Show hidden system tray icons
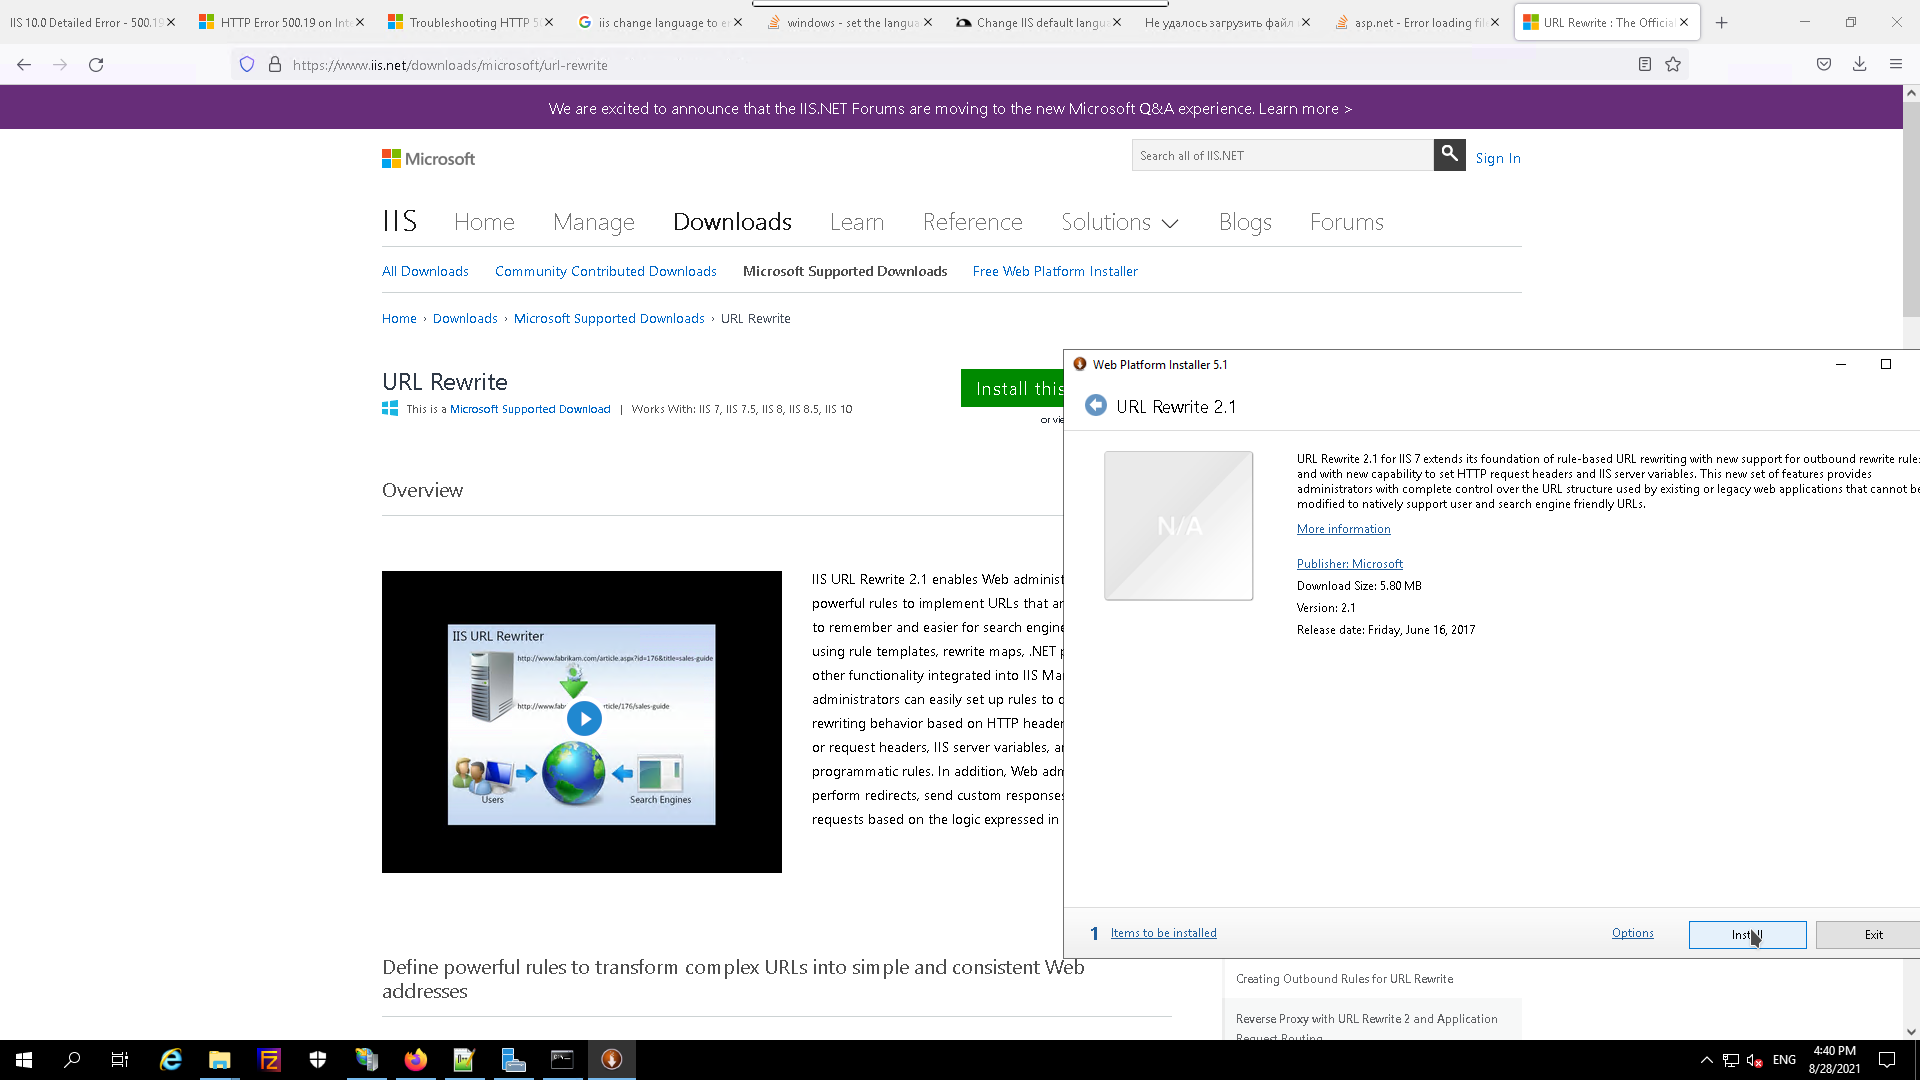The width and height of the screenshot is (1920, 1080). 1706,1060
